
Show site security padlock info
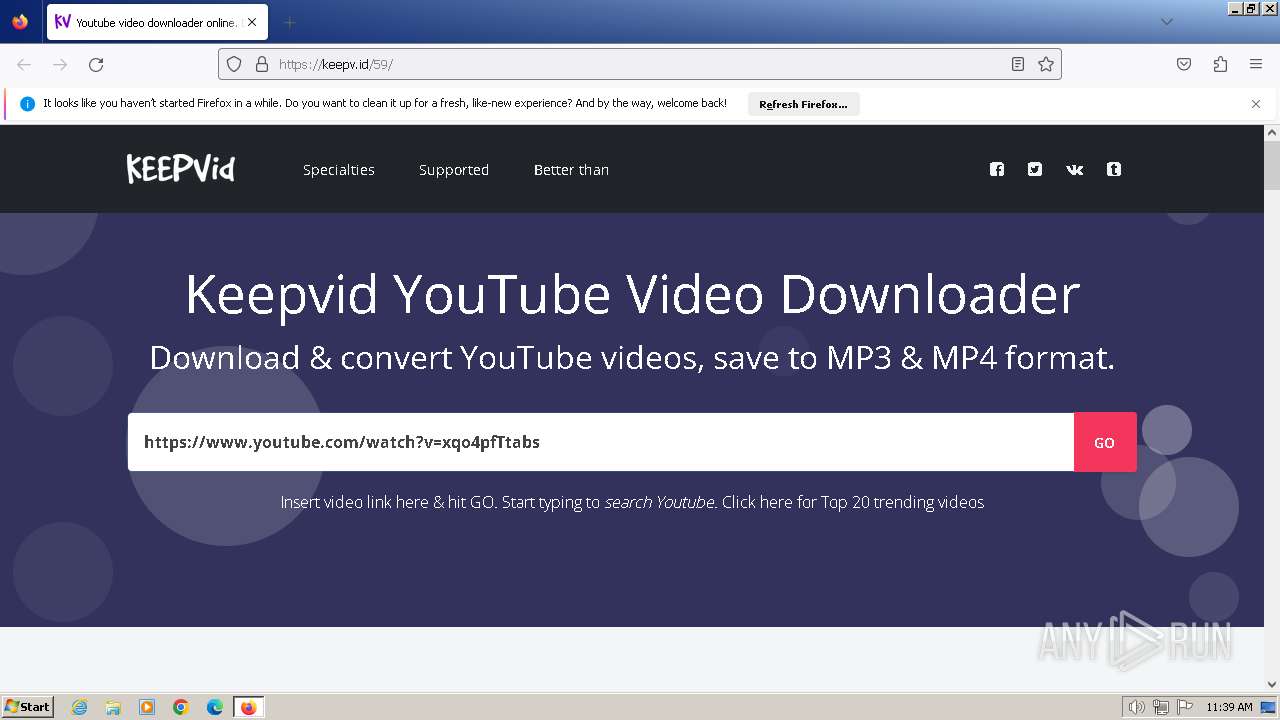tap(262, 64)
